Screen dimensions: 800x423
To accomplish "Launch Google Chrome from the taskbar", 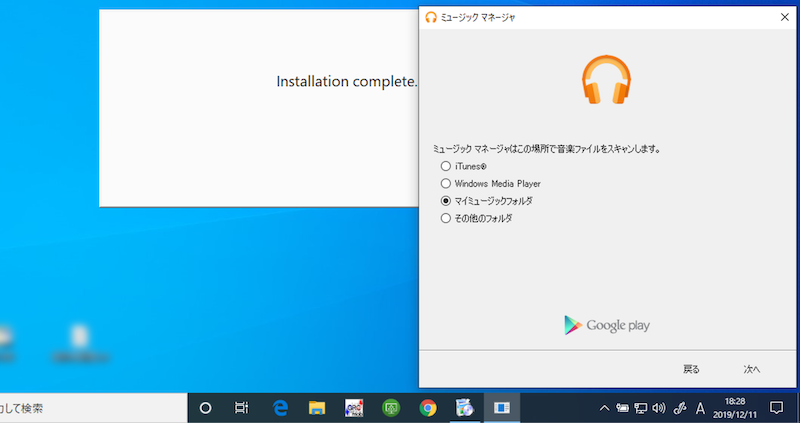I will click(x=428, y=408).
